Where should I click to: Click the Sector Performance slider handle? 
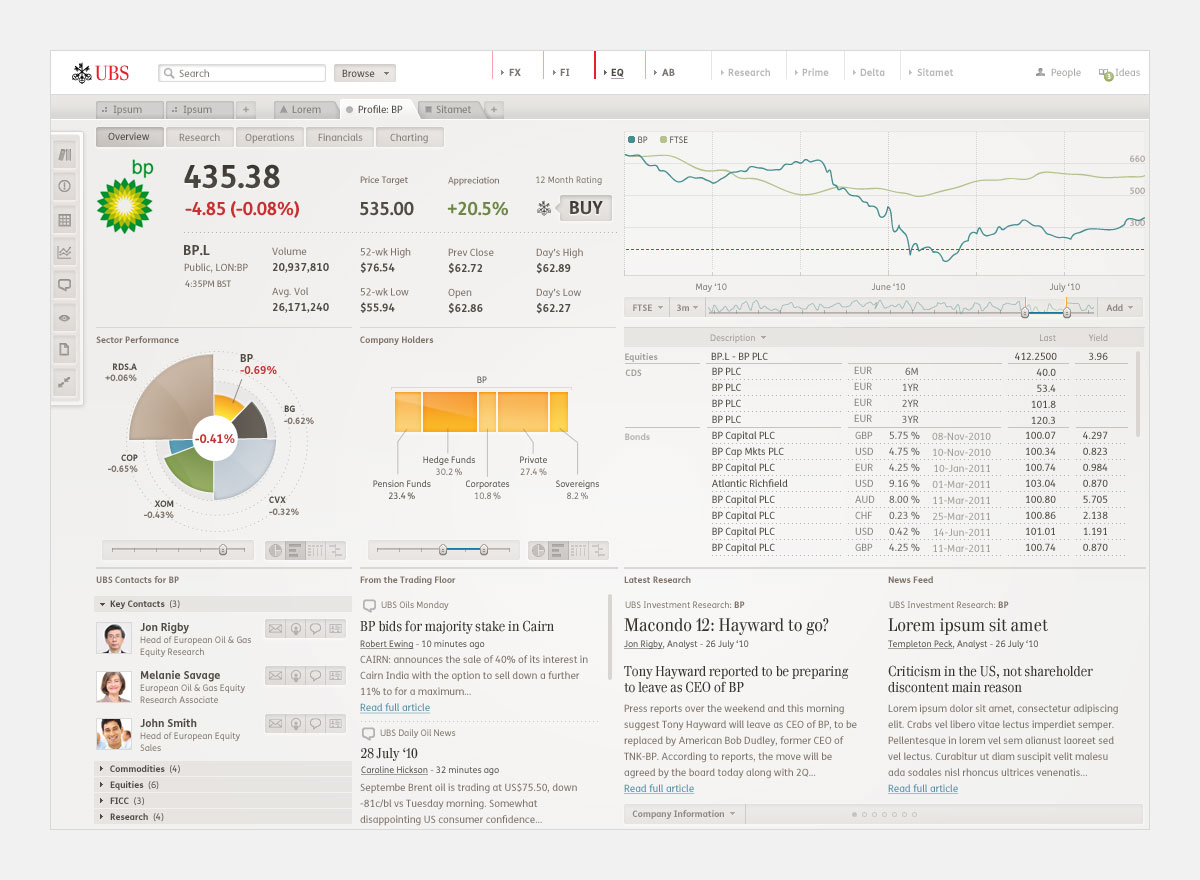coord(223,550)
